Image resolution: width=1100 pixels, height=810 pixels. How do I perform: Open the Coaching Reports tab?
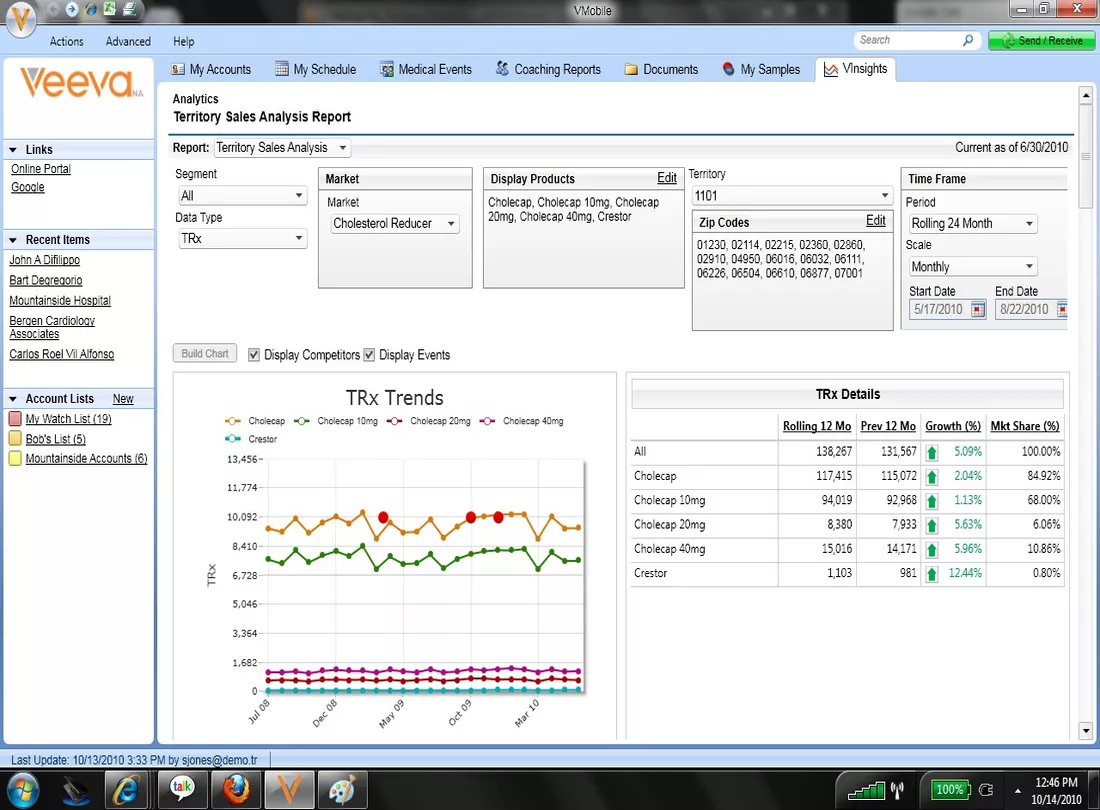(549, 69)
